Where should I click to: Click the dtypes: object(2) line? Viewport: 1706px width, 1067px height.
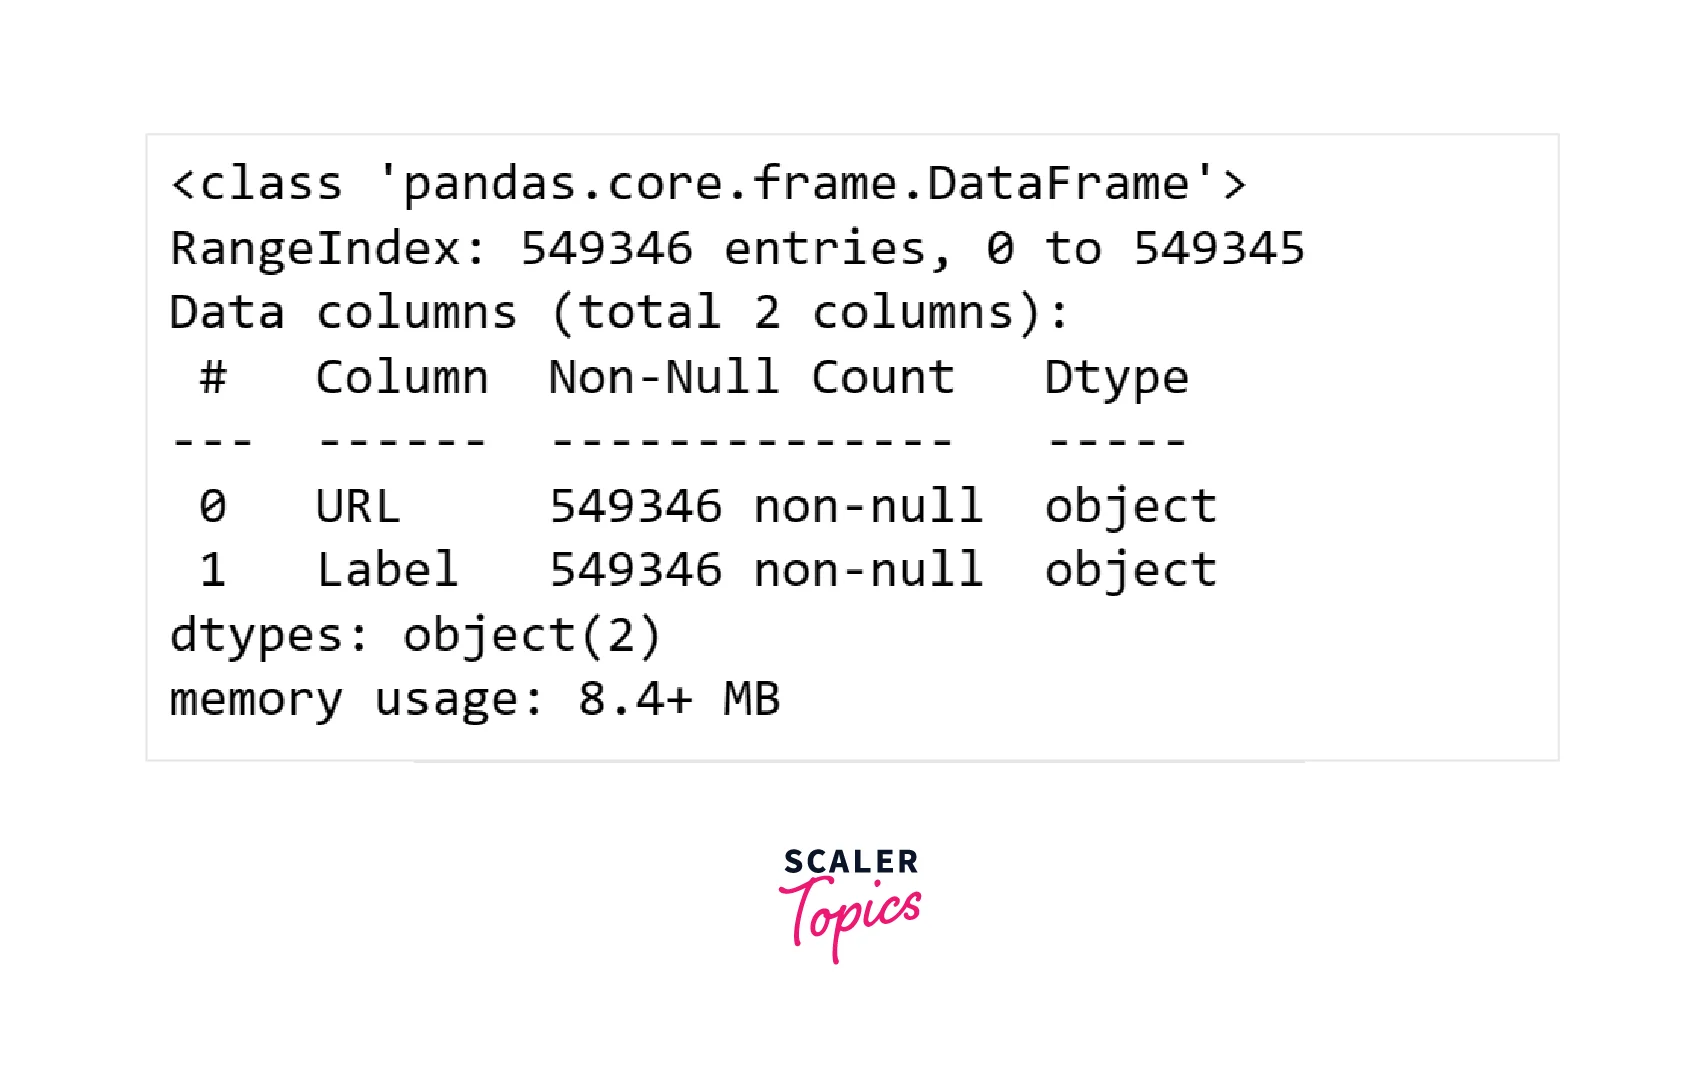(416, 636)
